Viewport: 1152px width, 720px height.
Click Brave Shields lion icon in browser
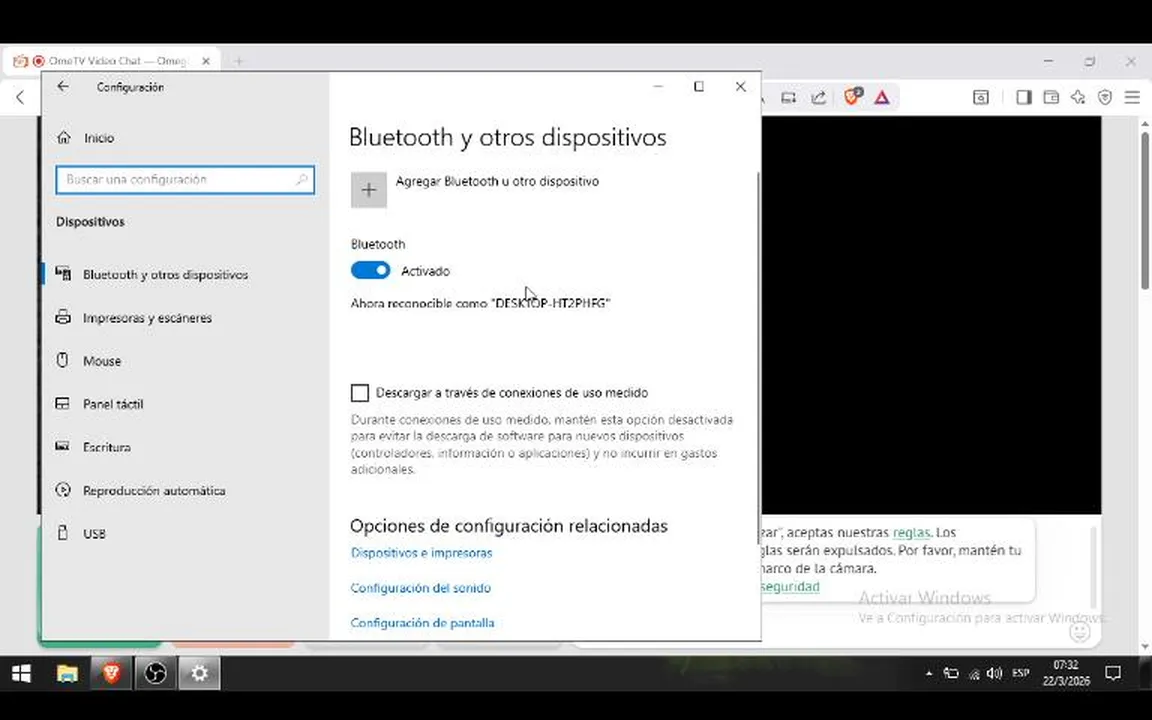pos(853,96)
